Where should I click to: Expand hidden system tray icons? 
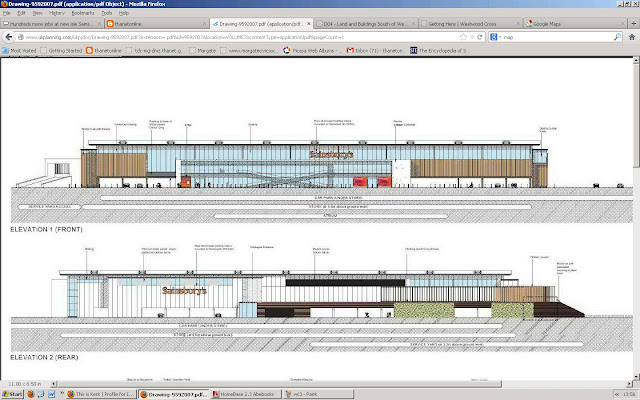click(x=617, y=394)
